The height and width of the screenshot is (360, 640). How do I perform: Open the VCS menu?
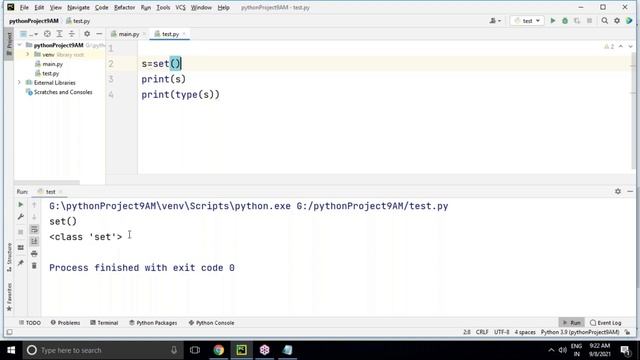[x=180, y=7]
